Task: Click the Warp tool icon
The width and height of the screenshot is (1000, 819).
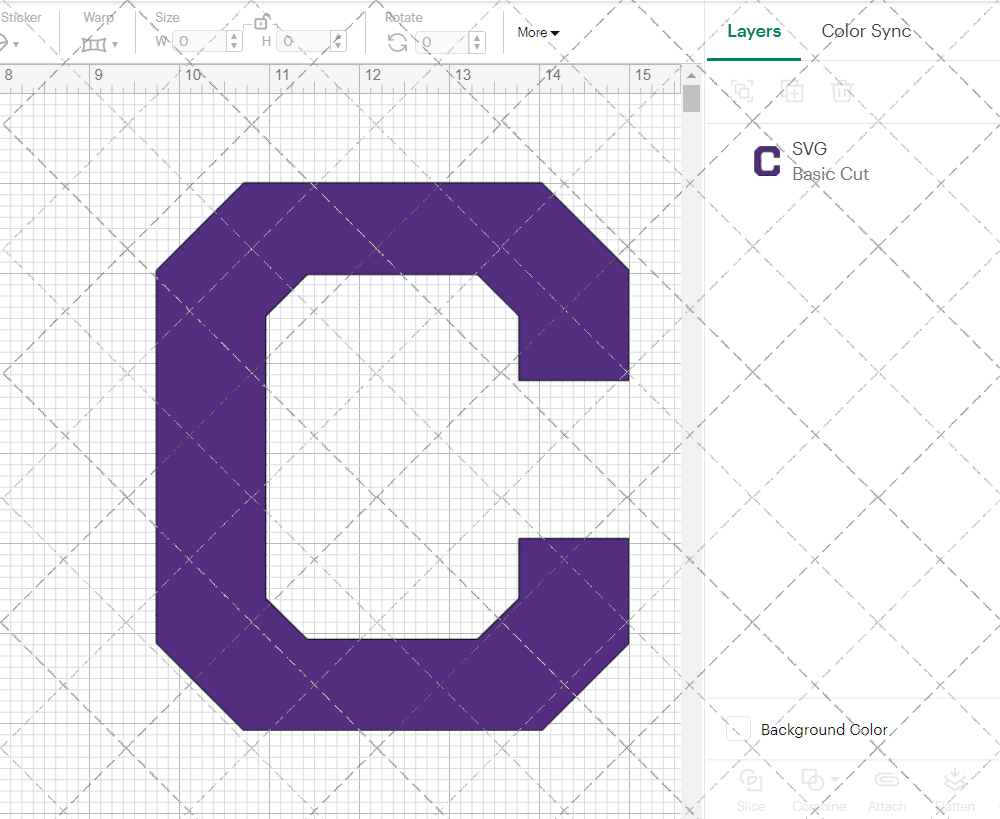Action: tap(95, 44)
